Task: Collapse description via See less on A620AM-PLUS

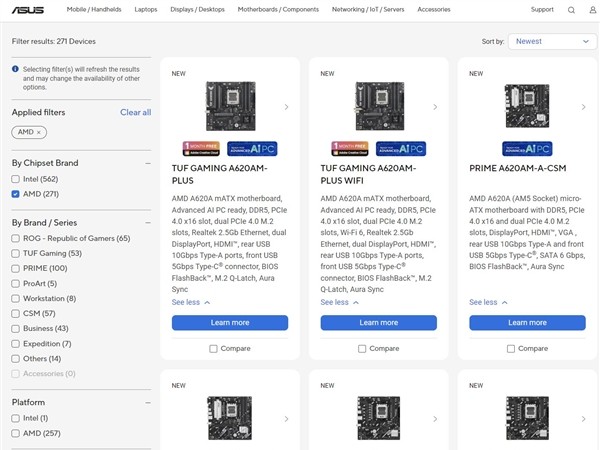Action: 191,302
